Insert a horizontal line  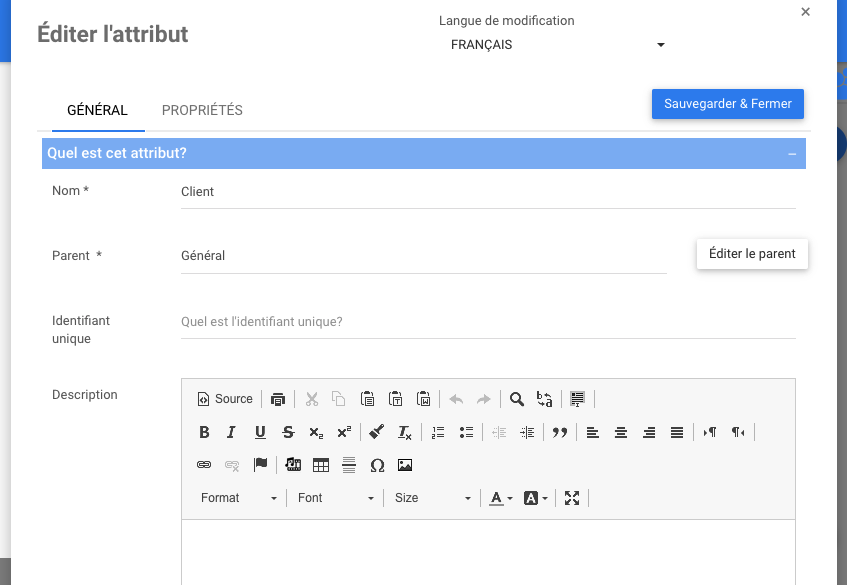(x=349, y=465)
